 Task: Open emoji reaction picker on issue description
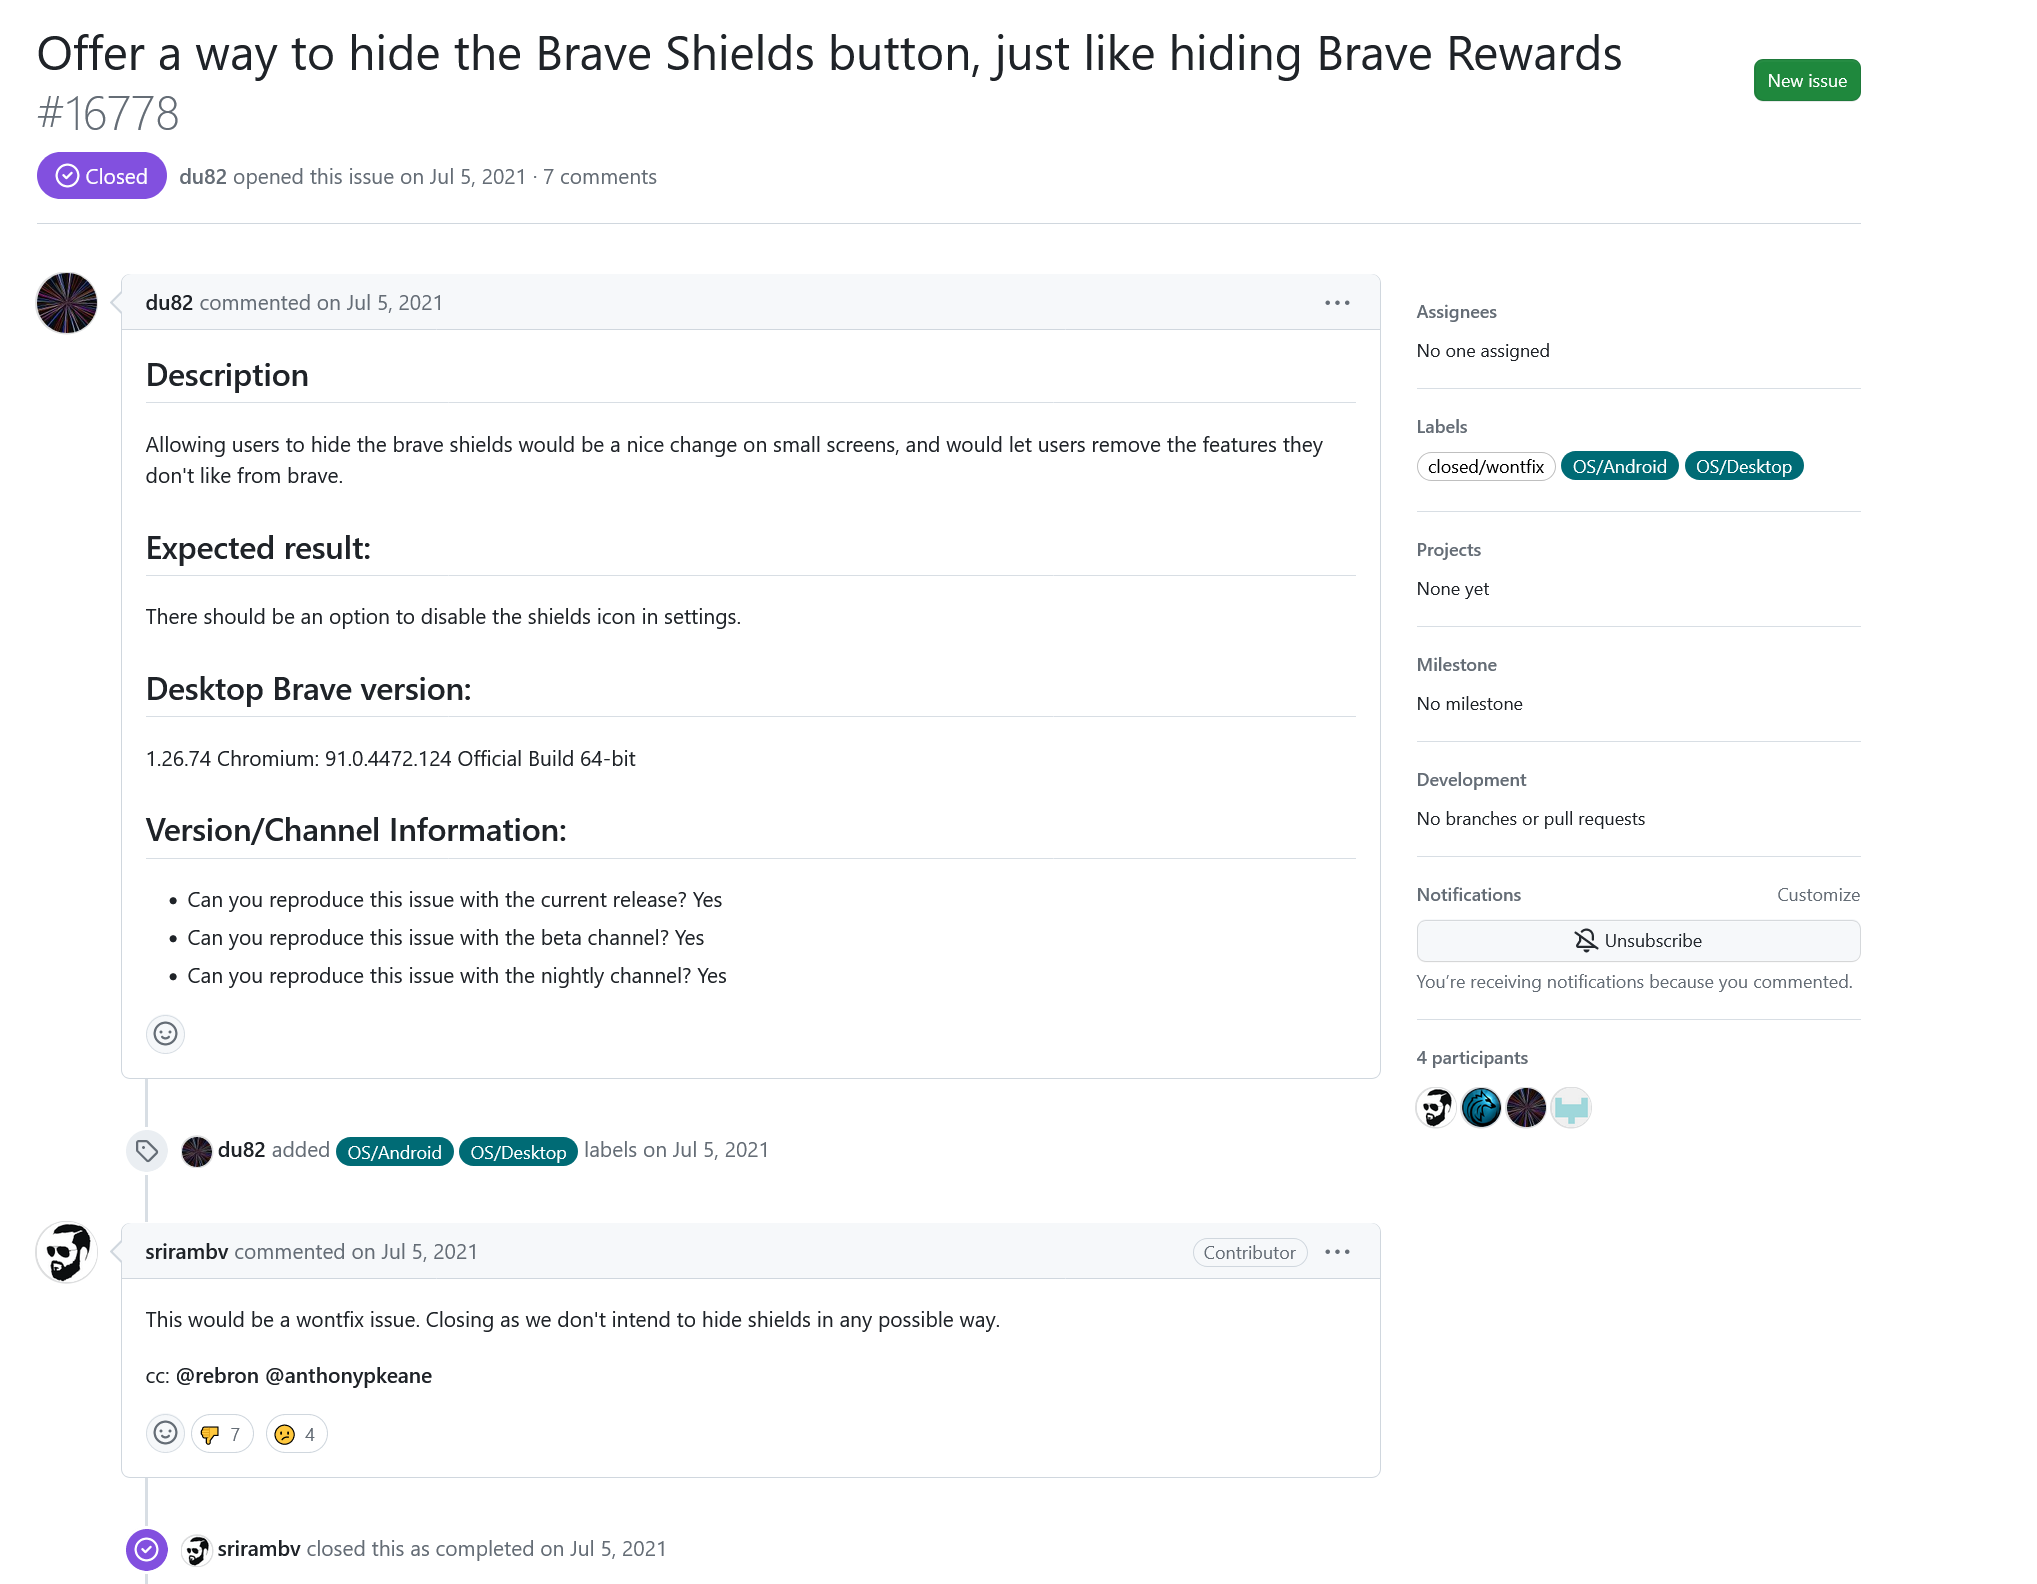click(166, 1034)
